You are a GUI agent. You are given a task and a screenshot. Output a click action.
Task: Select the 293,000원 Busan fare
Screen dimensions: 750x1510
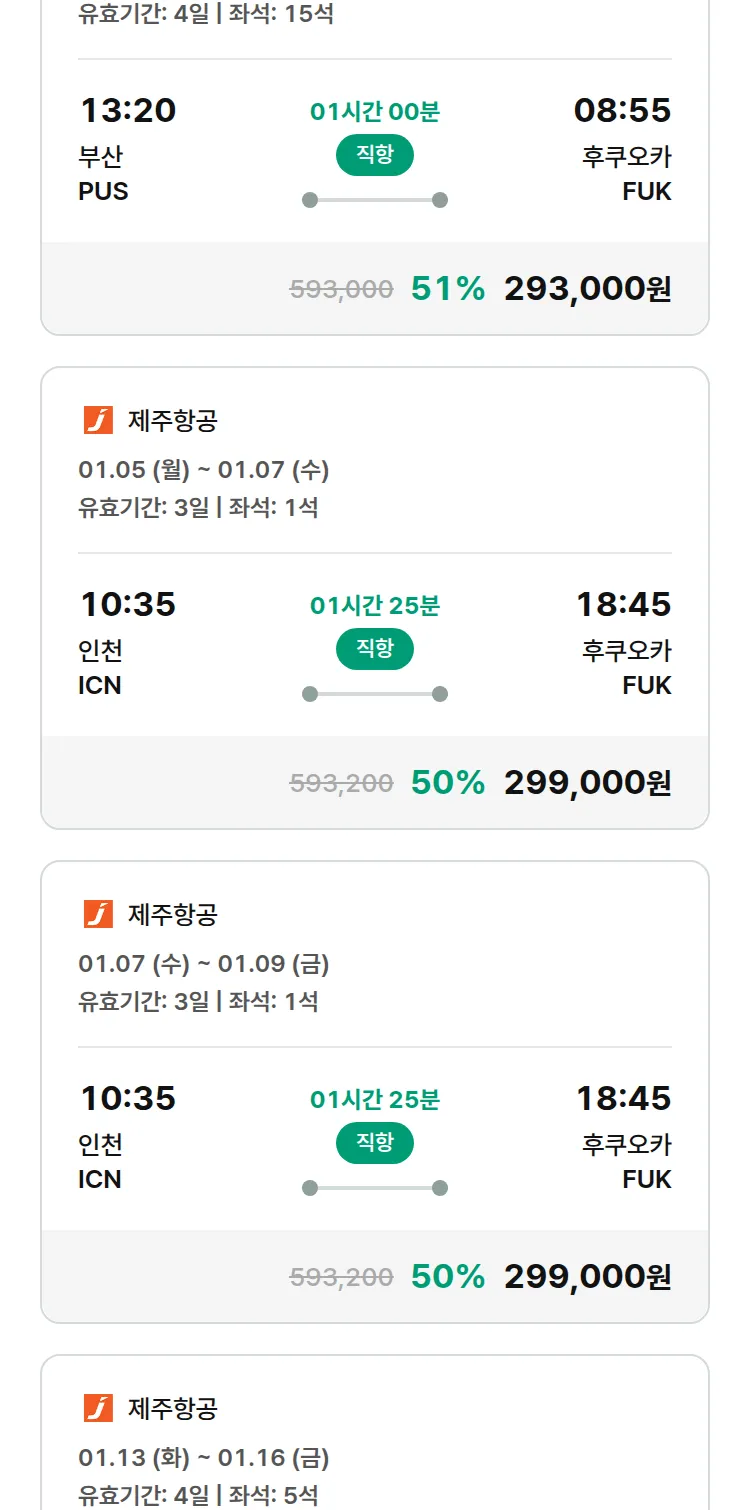tap(587, 289)
